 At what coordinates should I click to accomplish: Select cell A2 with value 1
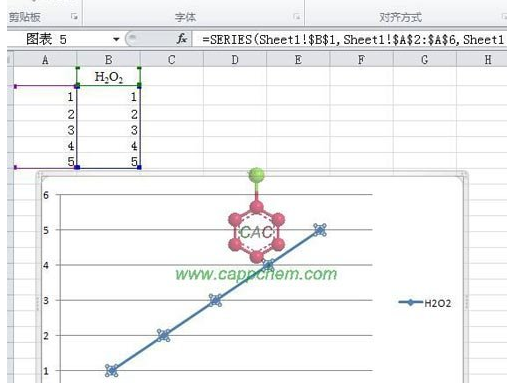click(x=45, y=97)
